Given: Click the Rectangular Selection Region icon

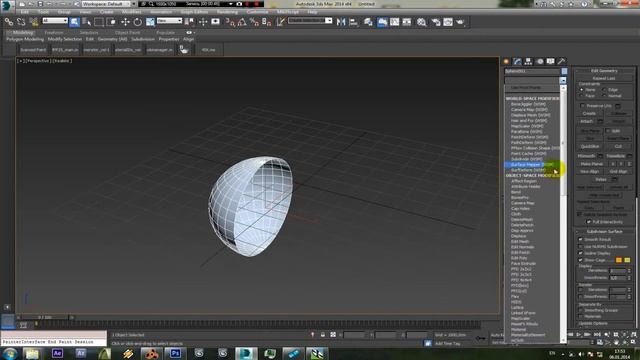Looking at the screenshot, I should pyautogui.click(x=99, y=22).
